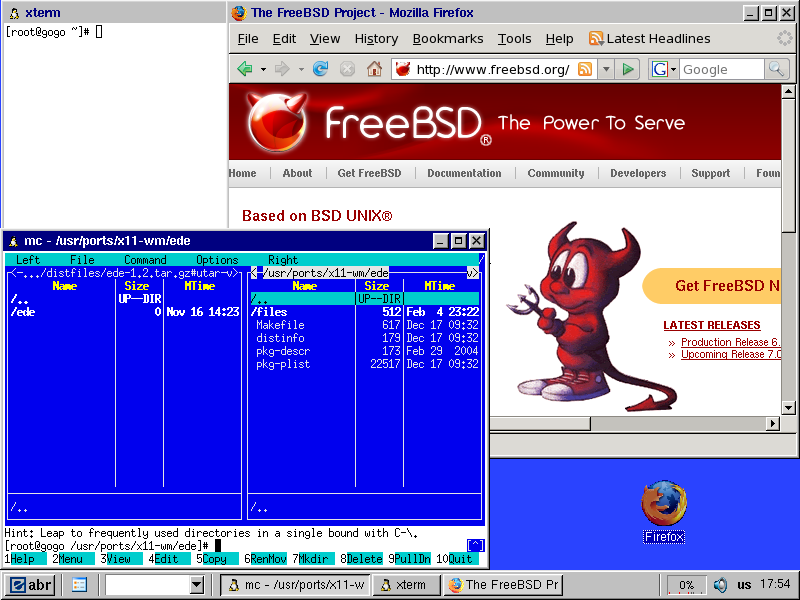Click the abr start menu button
Viewport: 800px width, 600px height.
point(32,585)
